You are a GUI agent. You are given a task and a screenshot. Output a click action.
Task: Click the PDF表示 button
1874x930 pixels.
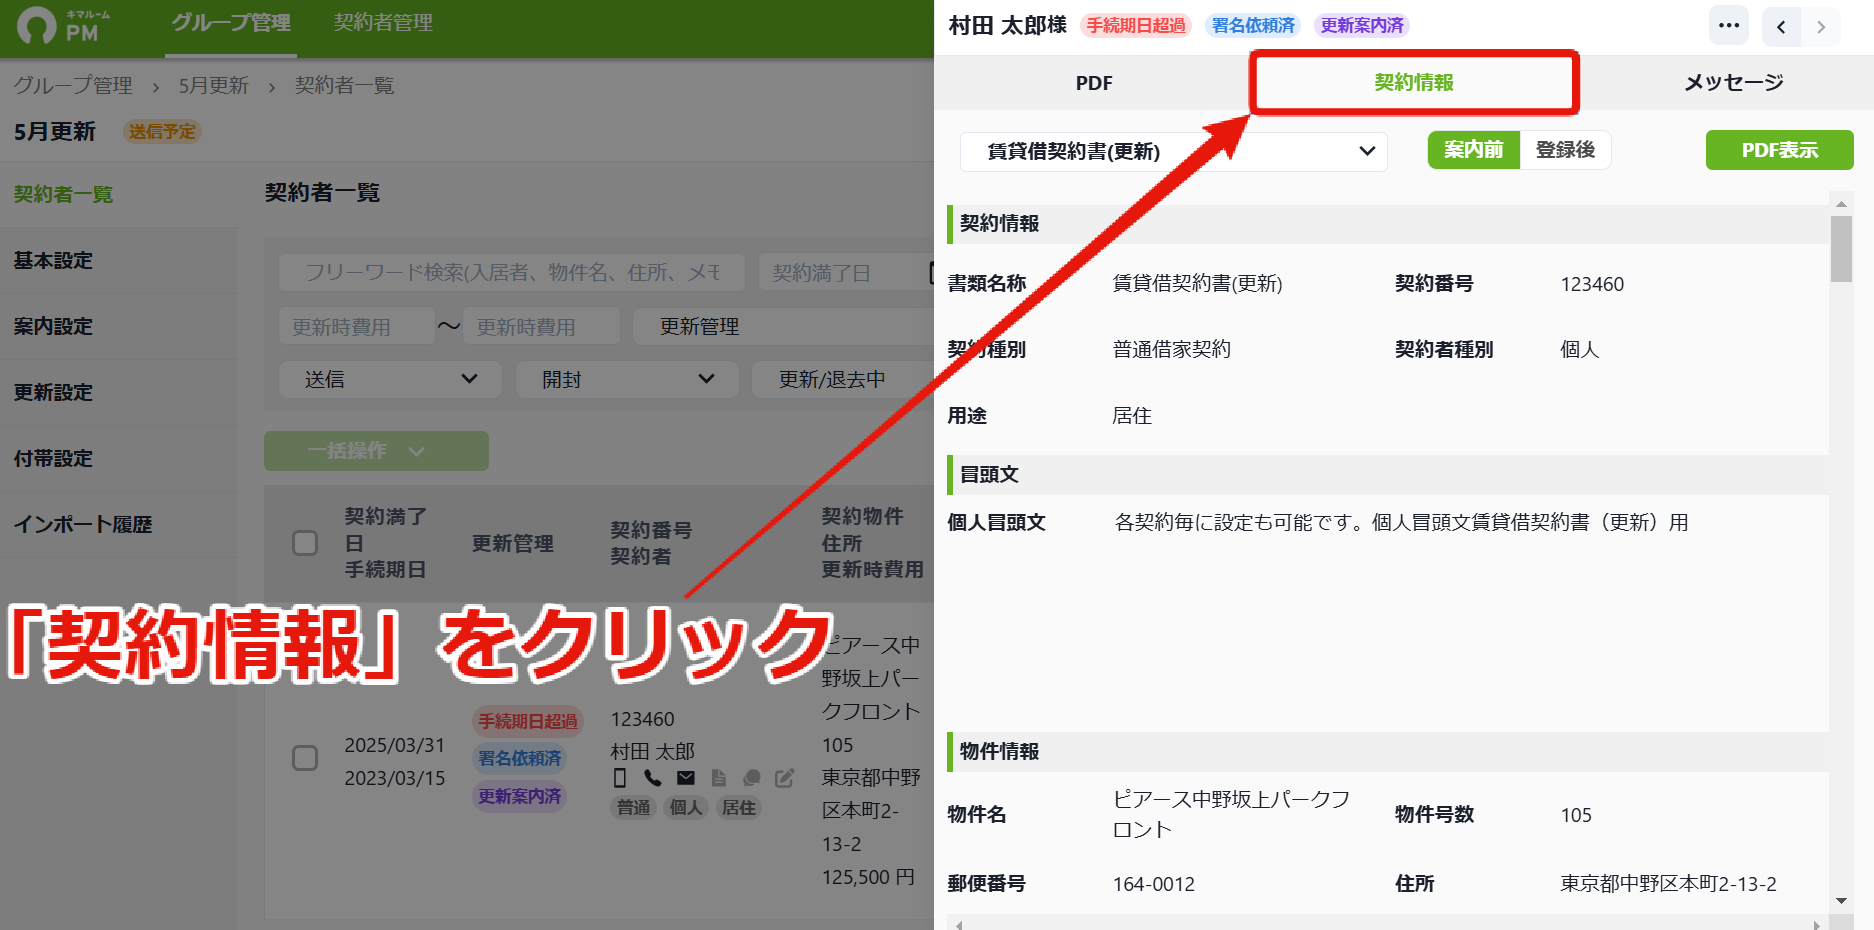tap(1779, 150)
